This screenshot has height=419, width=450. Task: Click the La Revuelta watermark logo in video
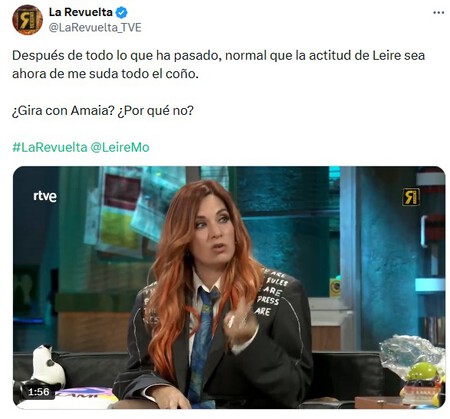click(411, 197)
